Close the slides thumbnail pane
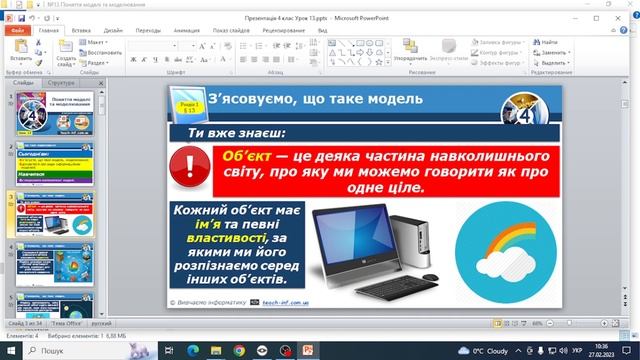This screenshot has width=640, height=360. [x=101, y=83]
